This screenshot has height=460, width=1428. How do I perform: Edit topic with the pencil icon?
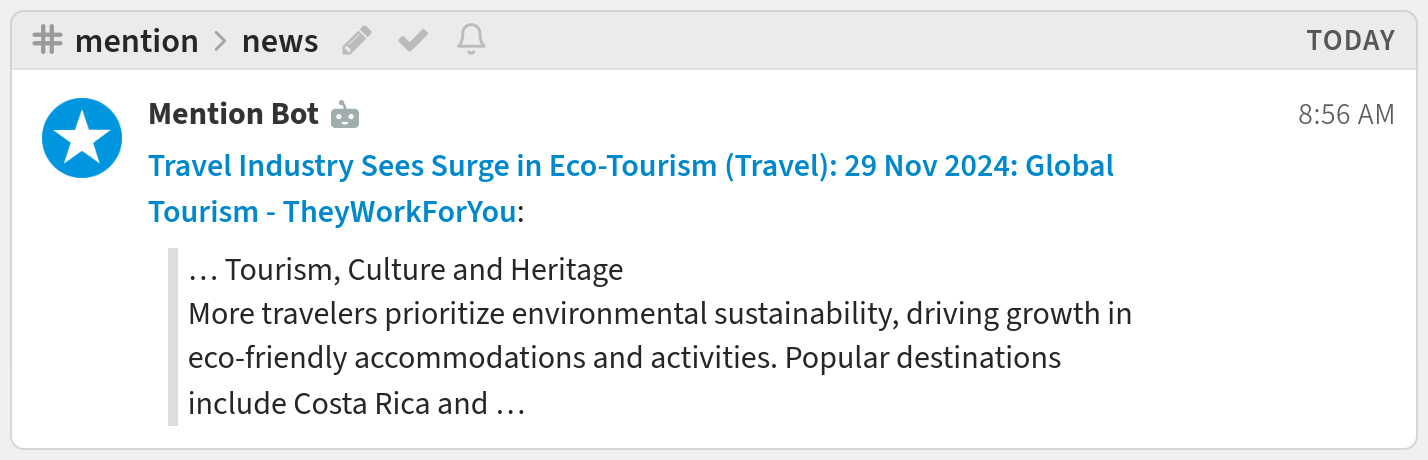356,40
